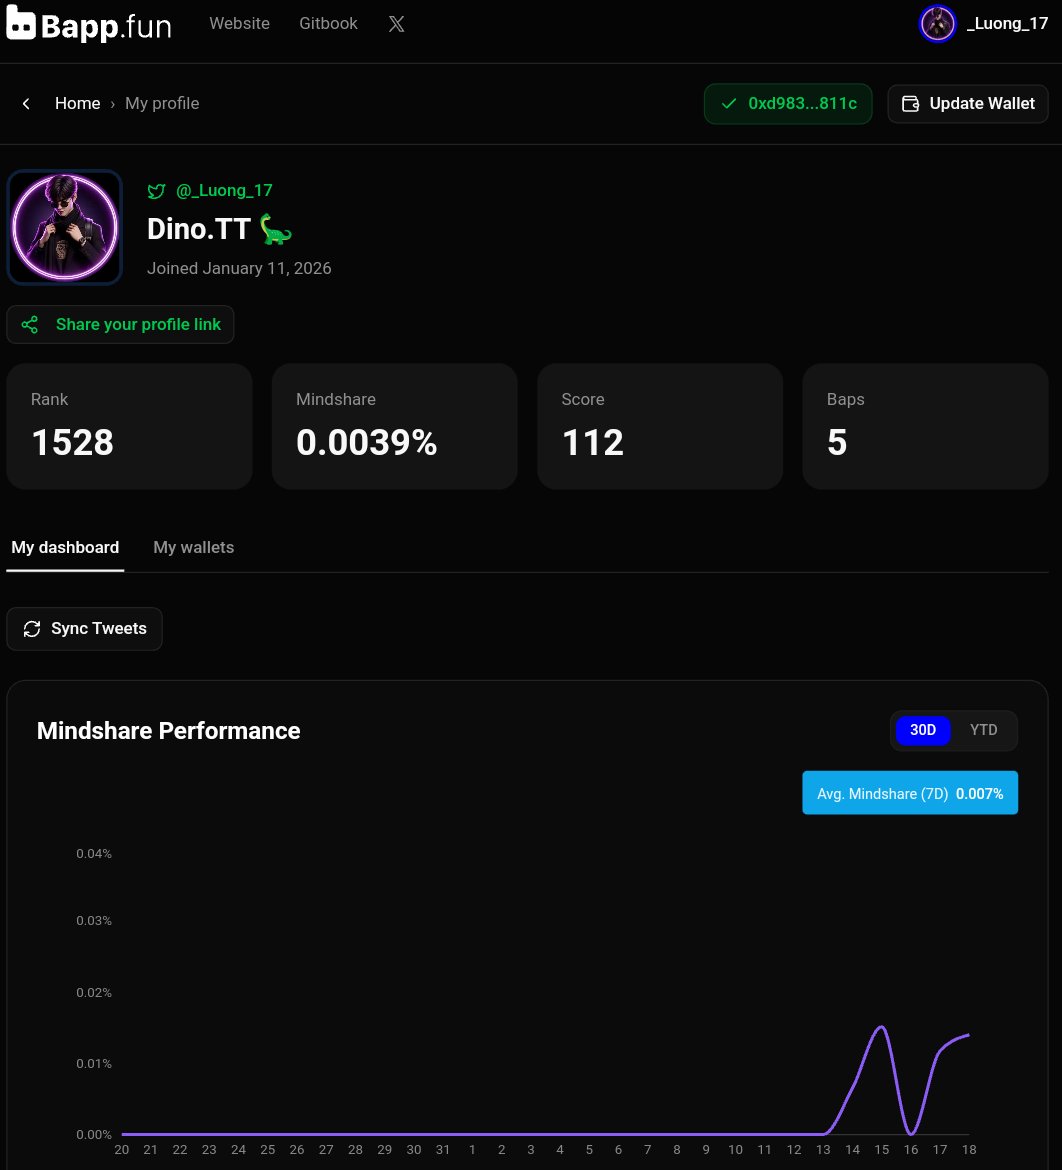1062x1170 pixels.
Task: Click the wallet icon in Update Wallet
Action: click(x=910, y=104)
